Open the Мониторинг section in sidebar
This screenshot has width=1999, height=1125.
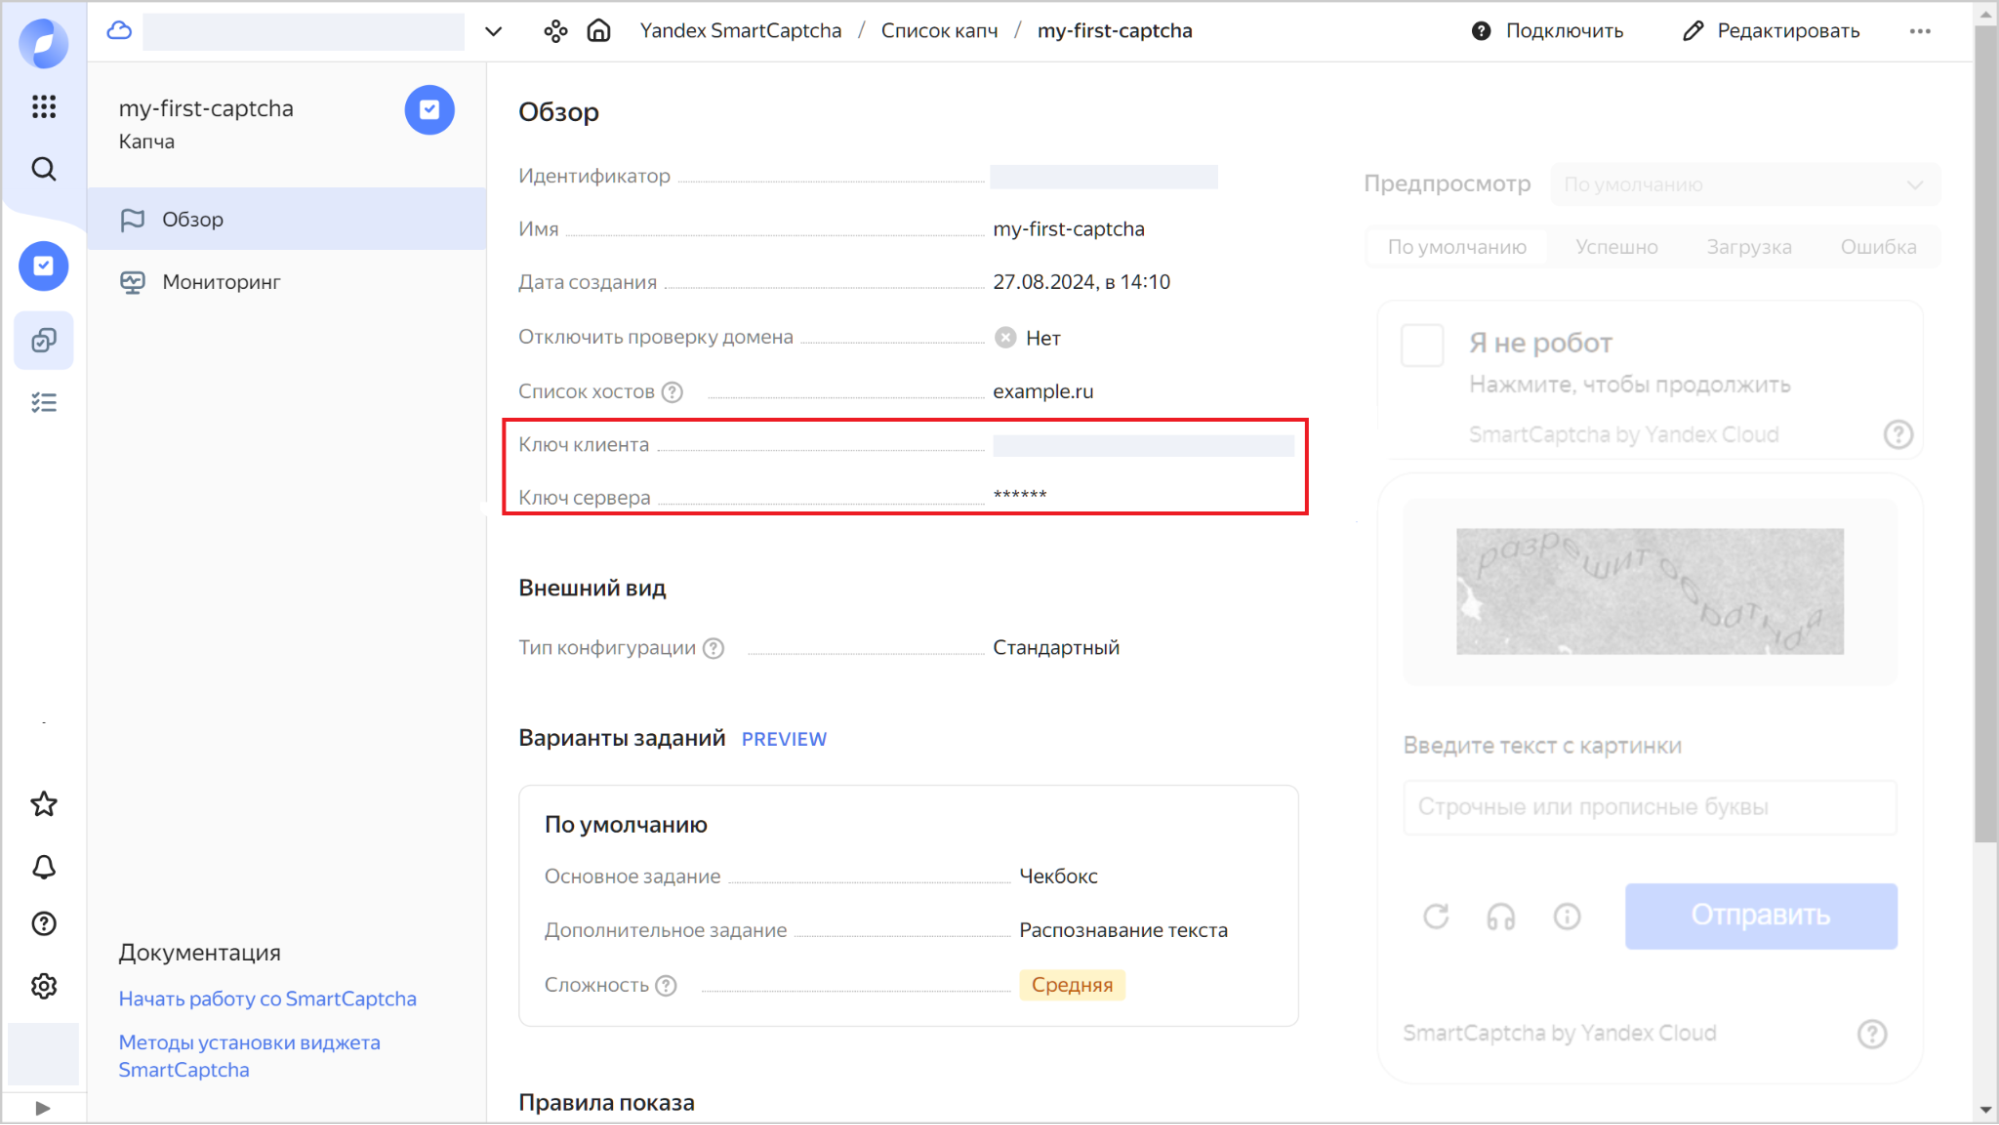221,282
